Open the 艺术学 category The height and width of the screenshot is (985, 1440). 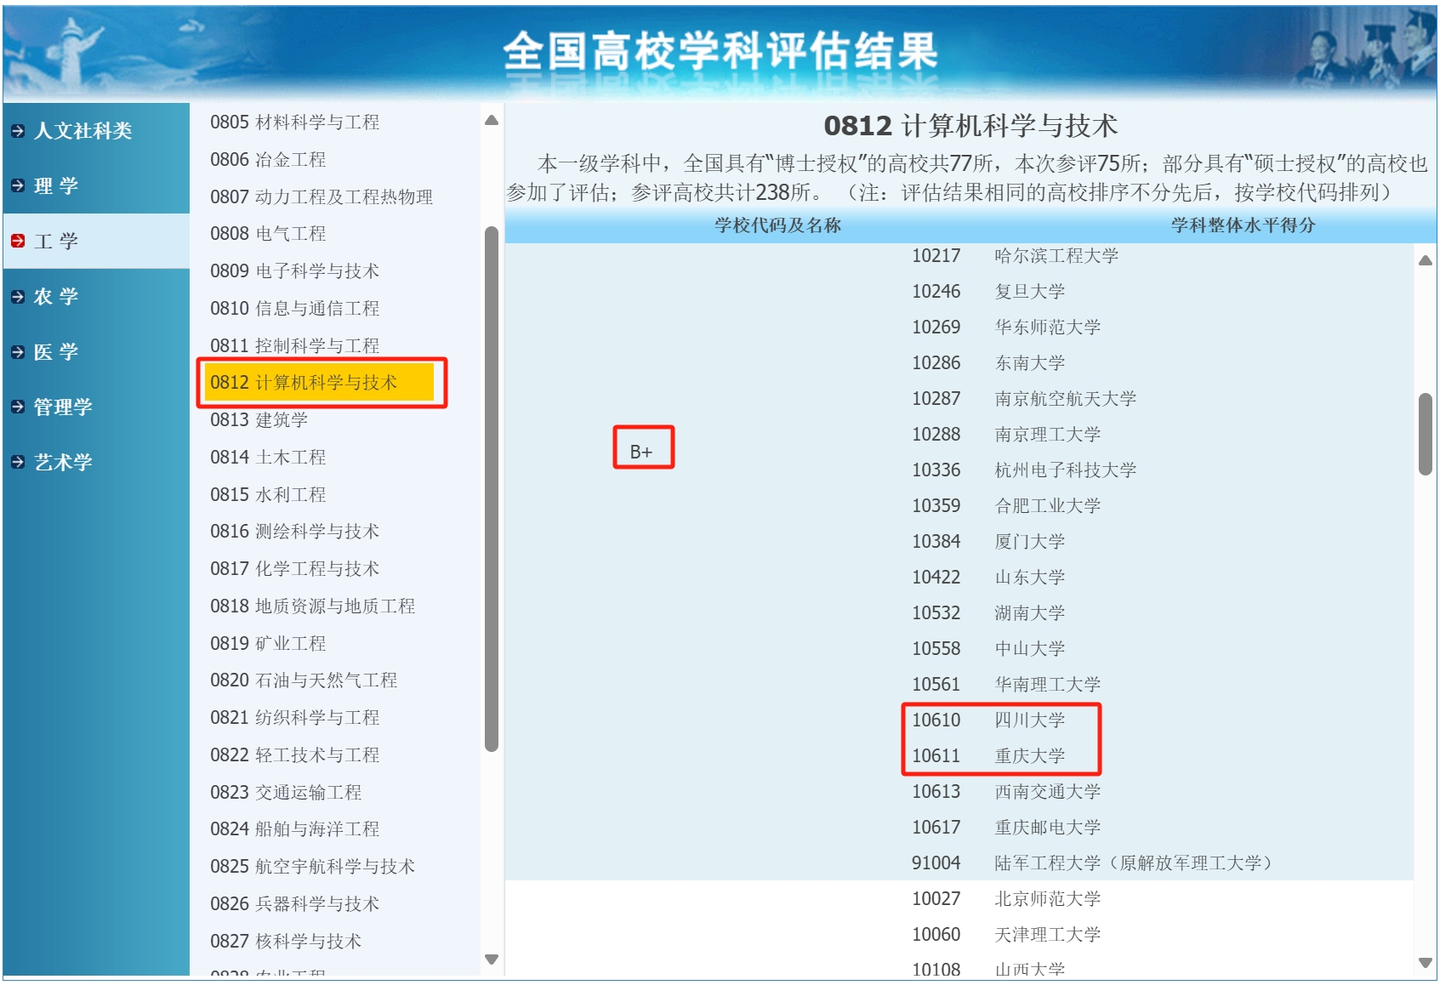(x=63, y=462)
